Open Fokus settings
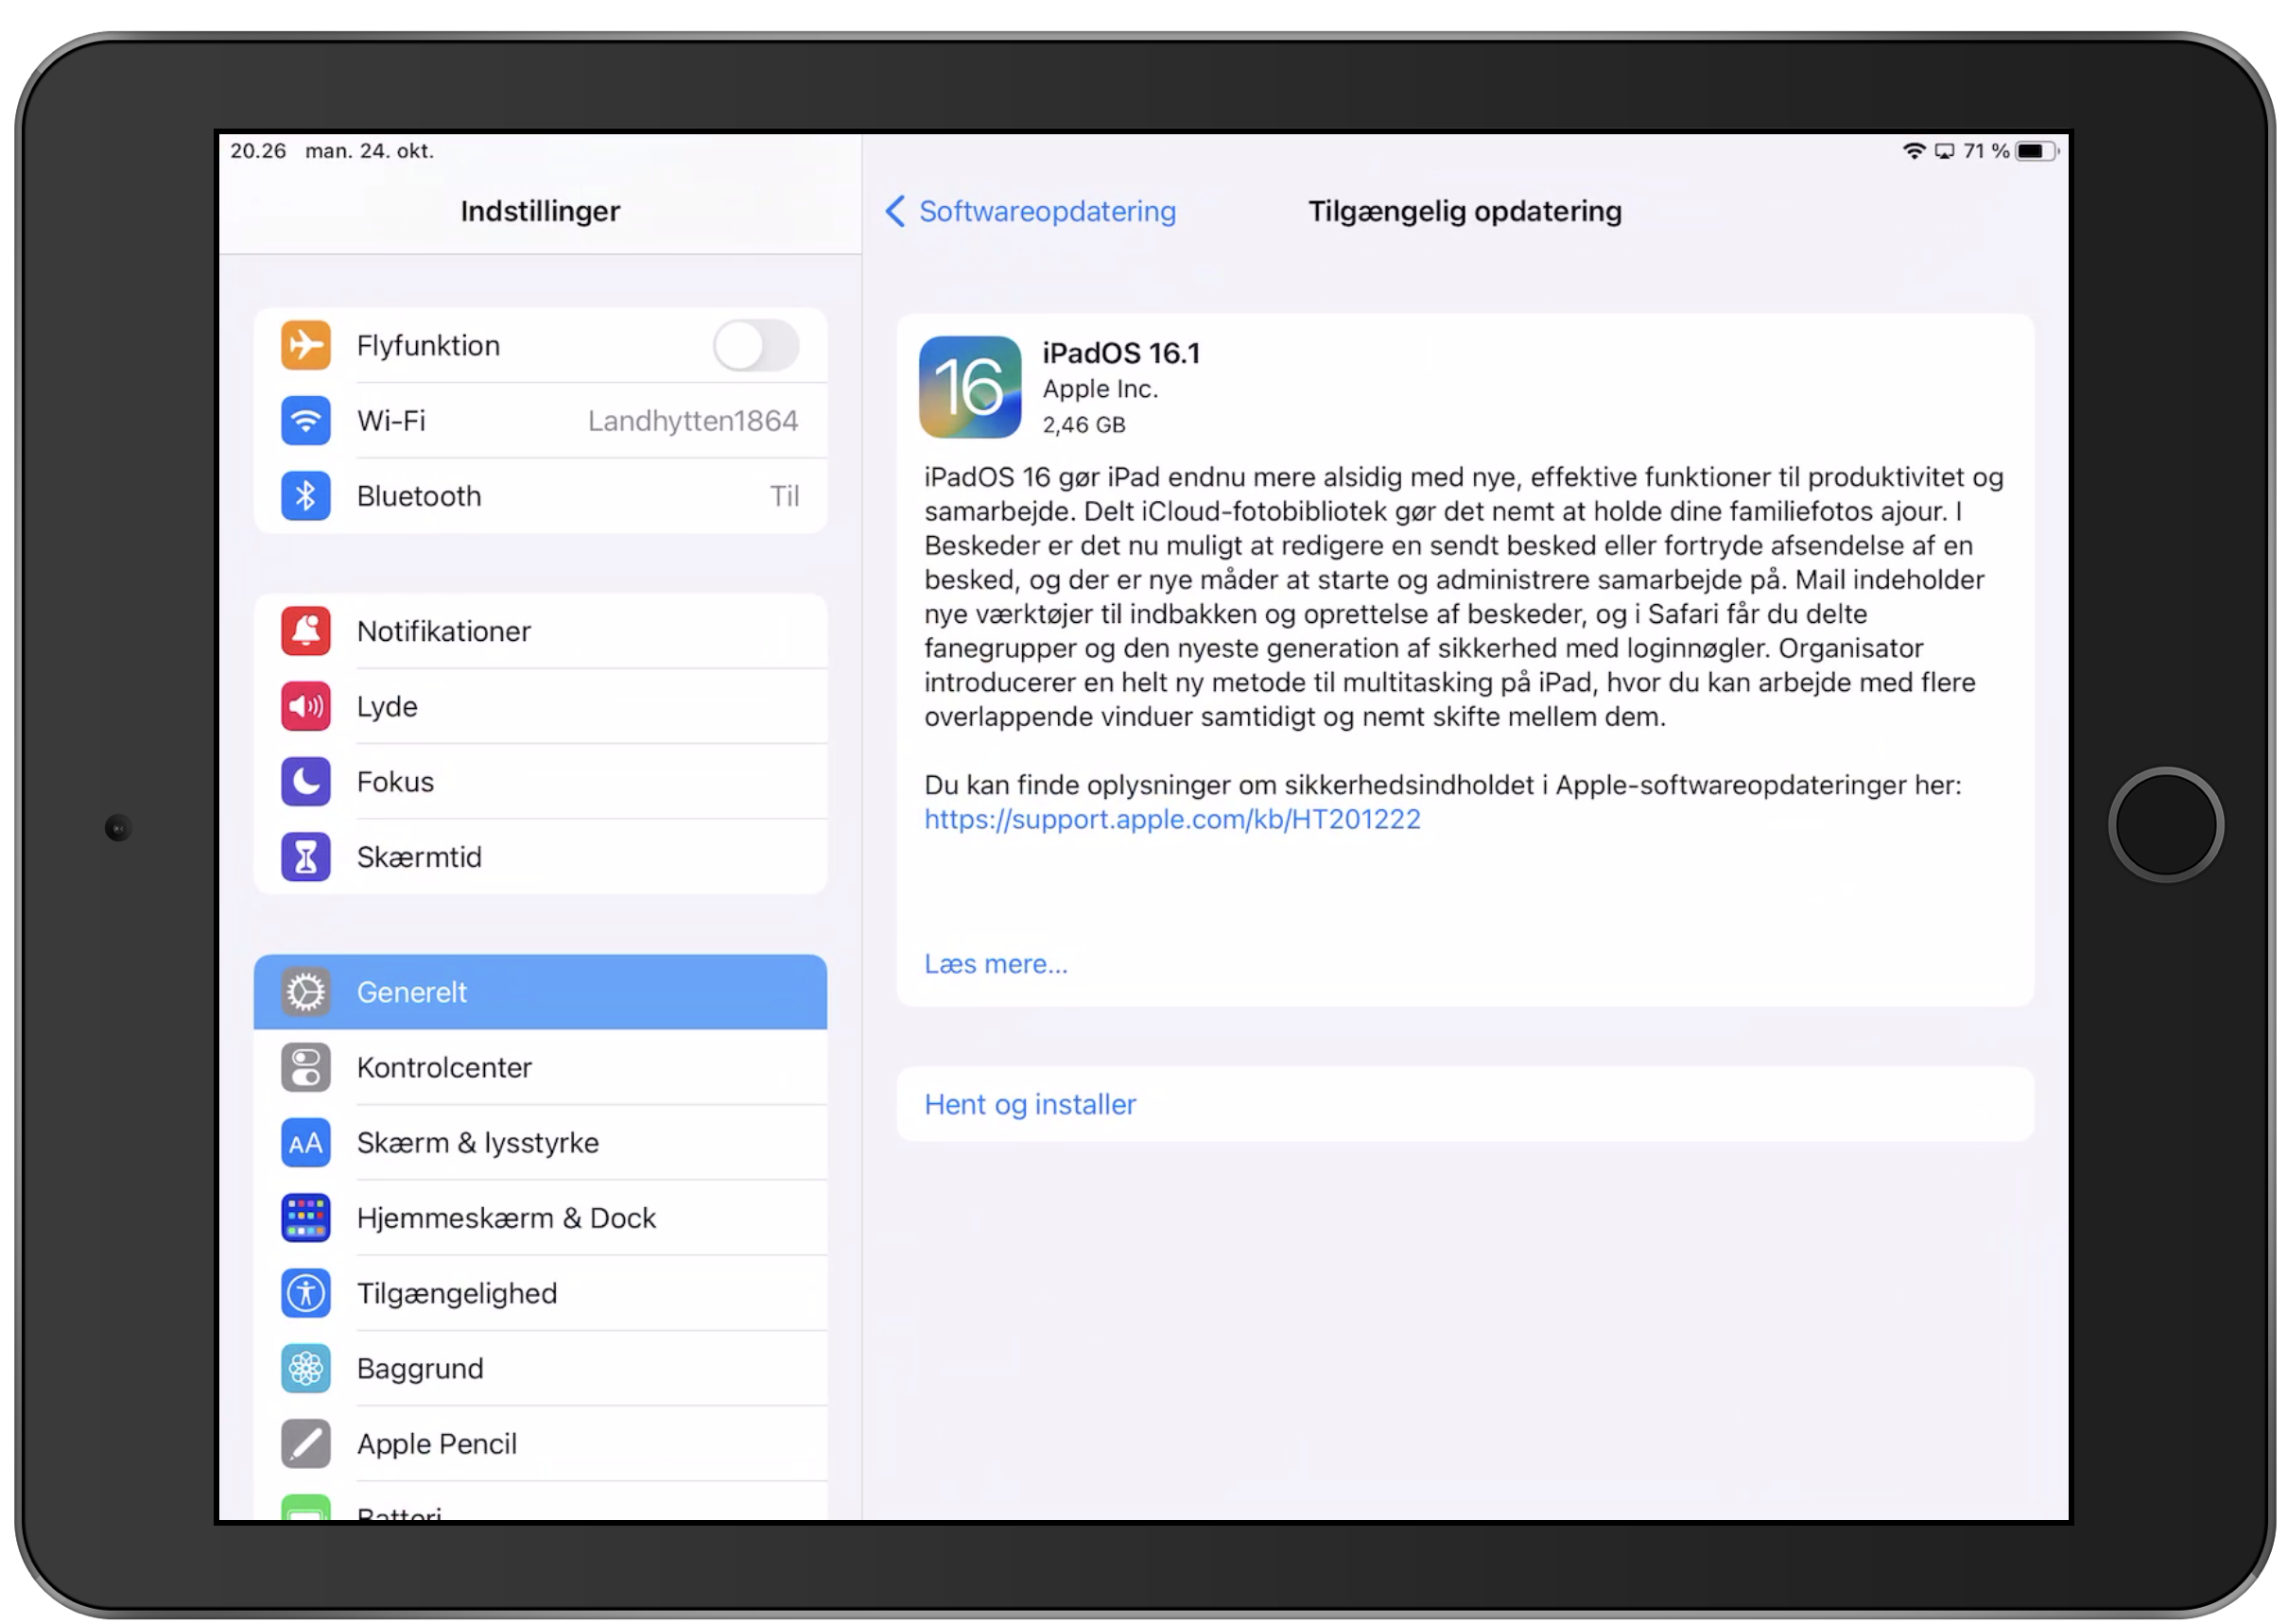This screenshot has height=1624, width=2288. pos(540,781)
